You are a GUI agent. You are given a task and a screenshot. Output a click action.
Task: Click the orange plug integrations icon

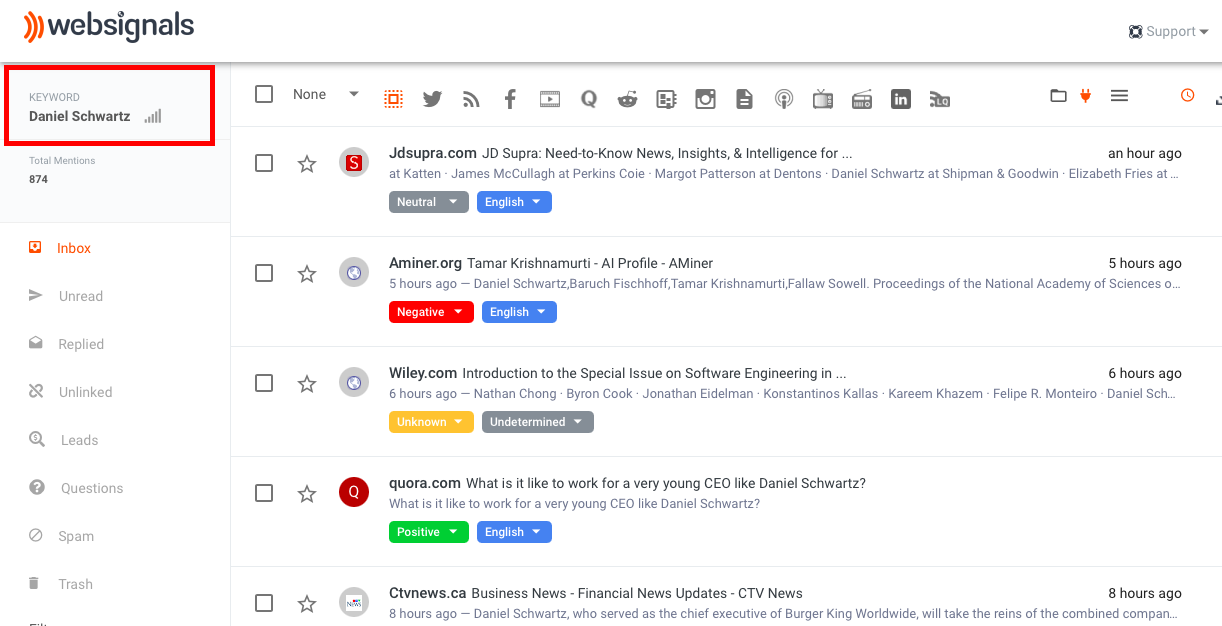pyautogui.click(x=1085, y=96)
